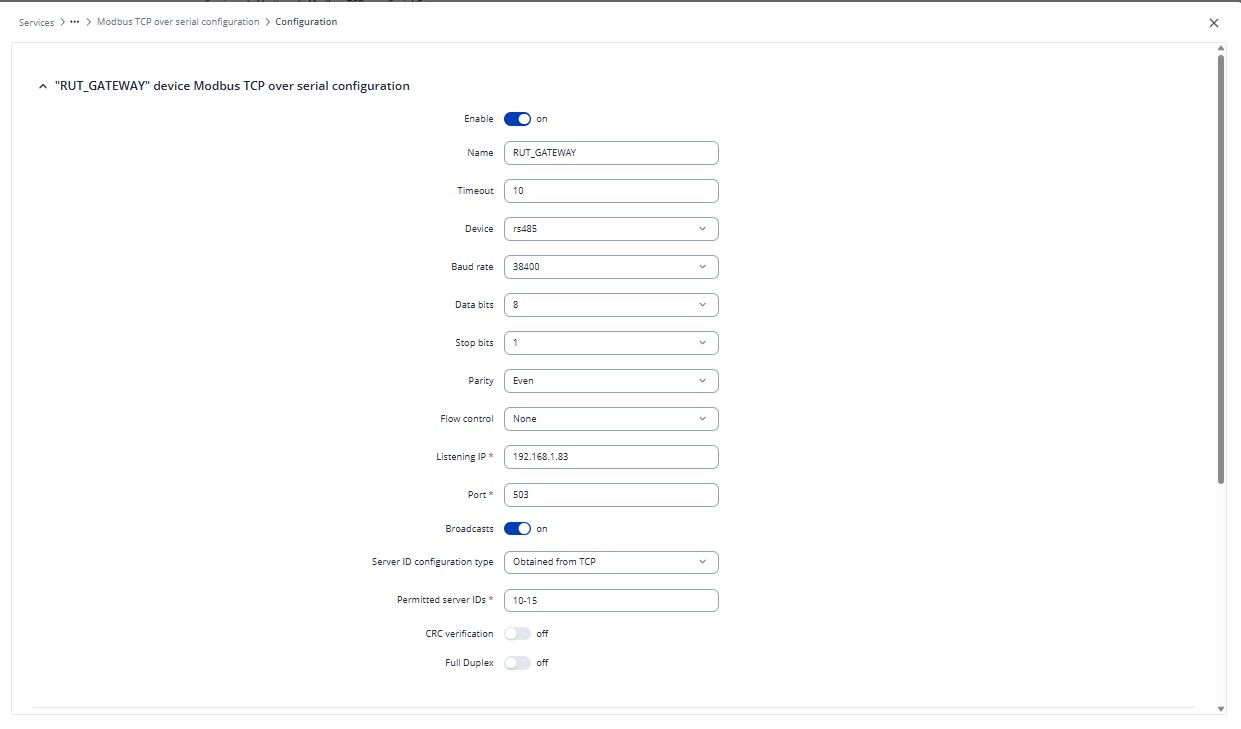Viewport: 1241px width, 729px height.
Task: Disable the Enable toggle switch
Action: coord(517,119)
